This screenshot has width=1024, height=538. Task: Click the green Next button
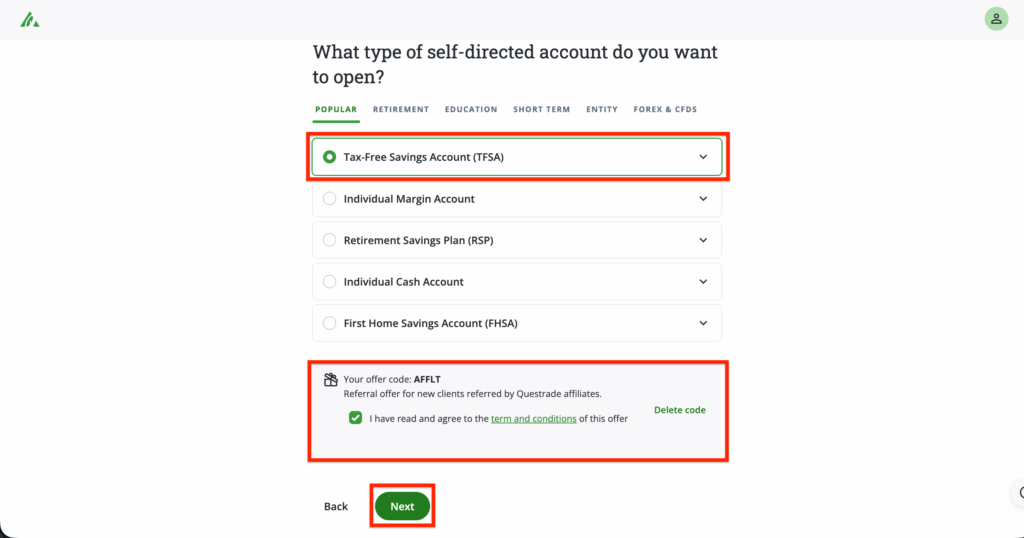coord(402,507)
